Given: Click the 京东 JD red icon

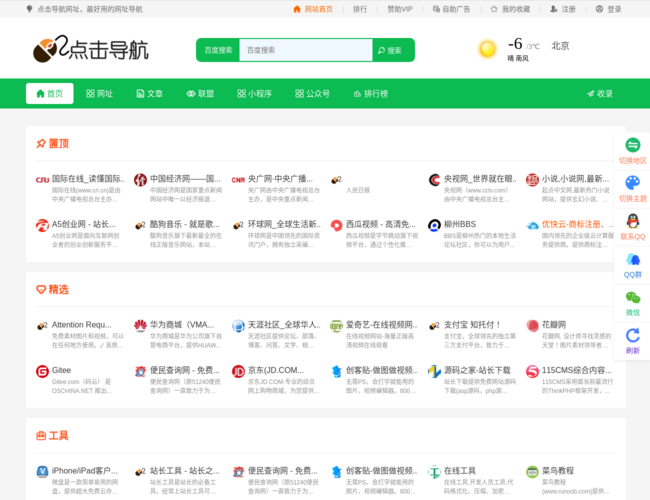Looking at the screenshot, I should coord(238,371).
